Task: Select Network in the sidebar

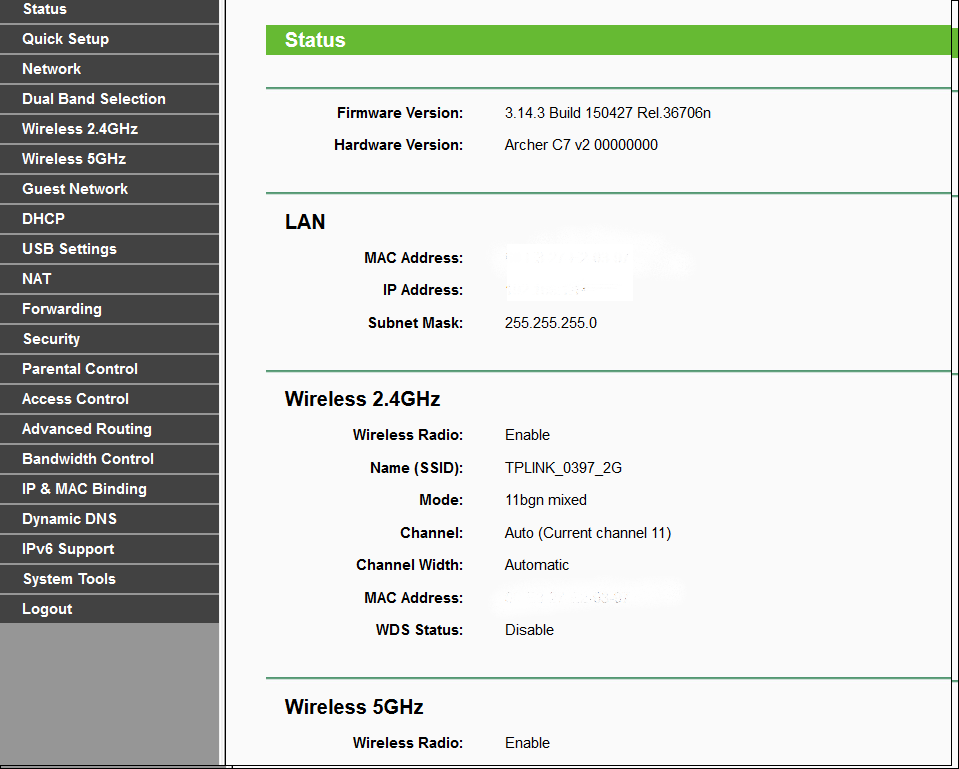Action: pyautogui.click(x=50, y=69)
